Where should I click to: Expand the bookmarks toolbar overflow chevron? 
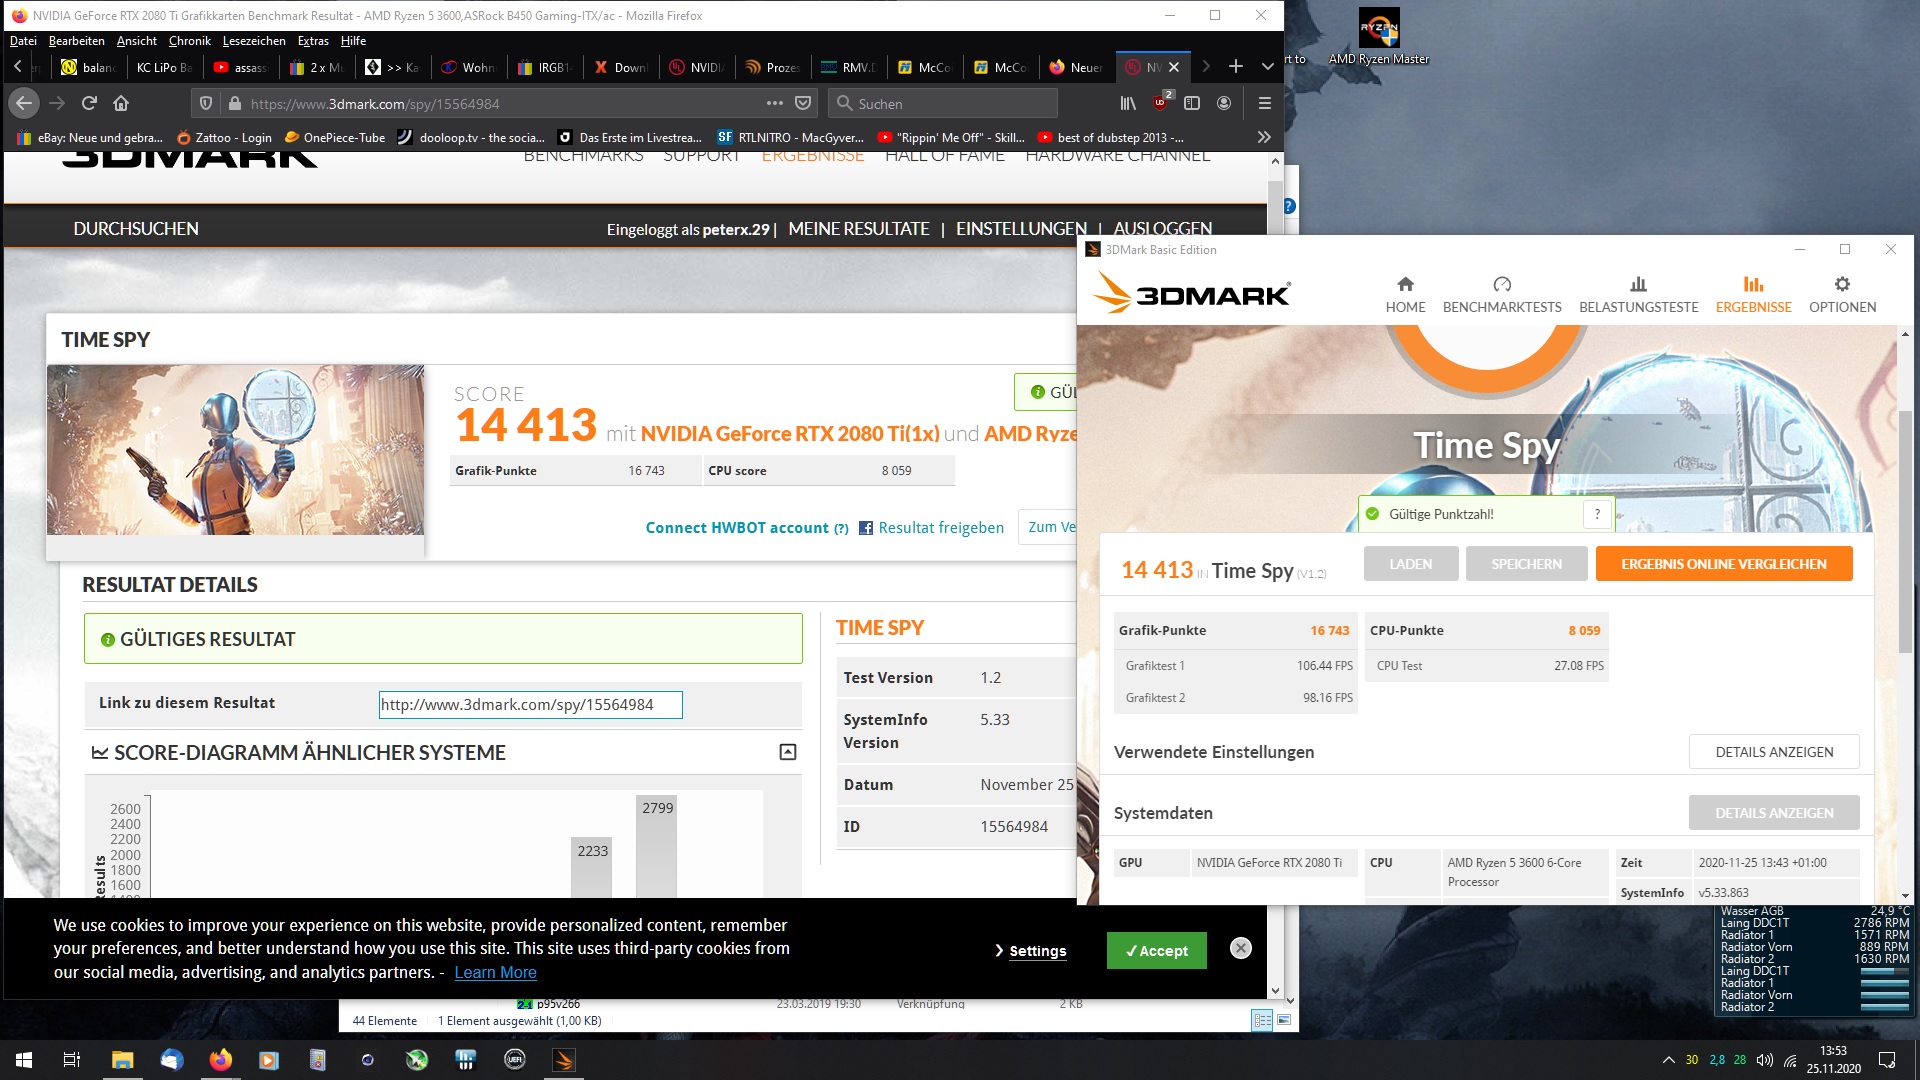[x=1264, y=137]
